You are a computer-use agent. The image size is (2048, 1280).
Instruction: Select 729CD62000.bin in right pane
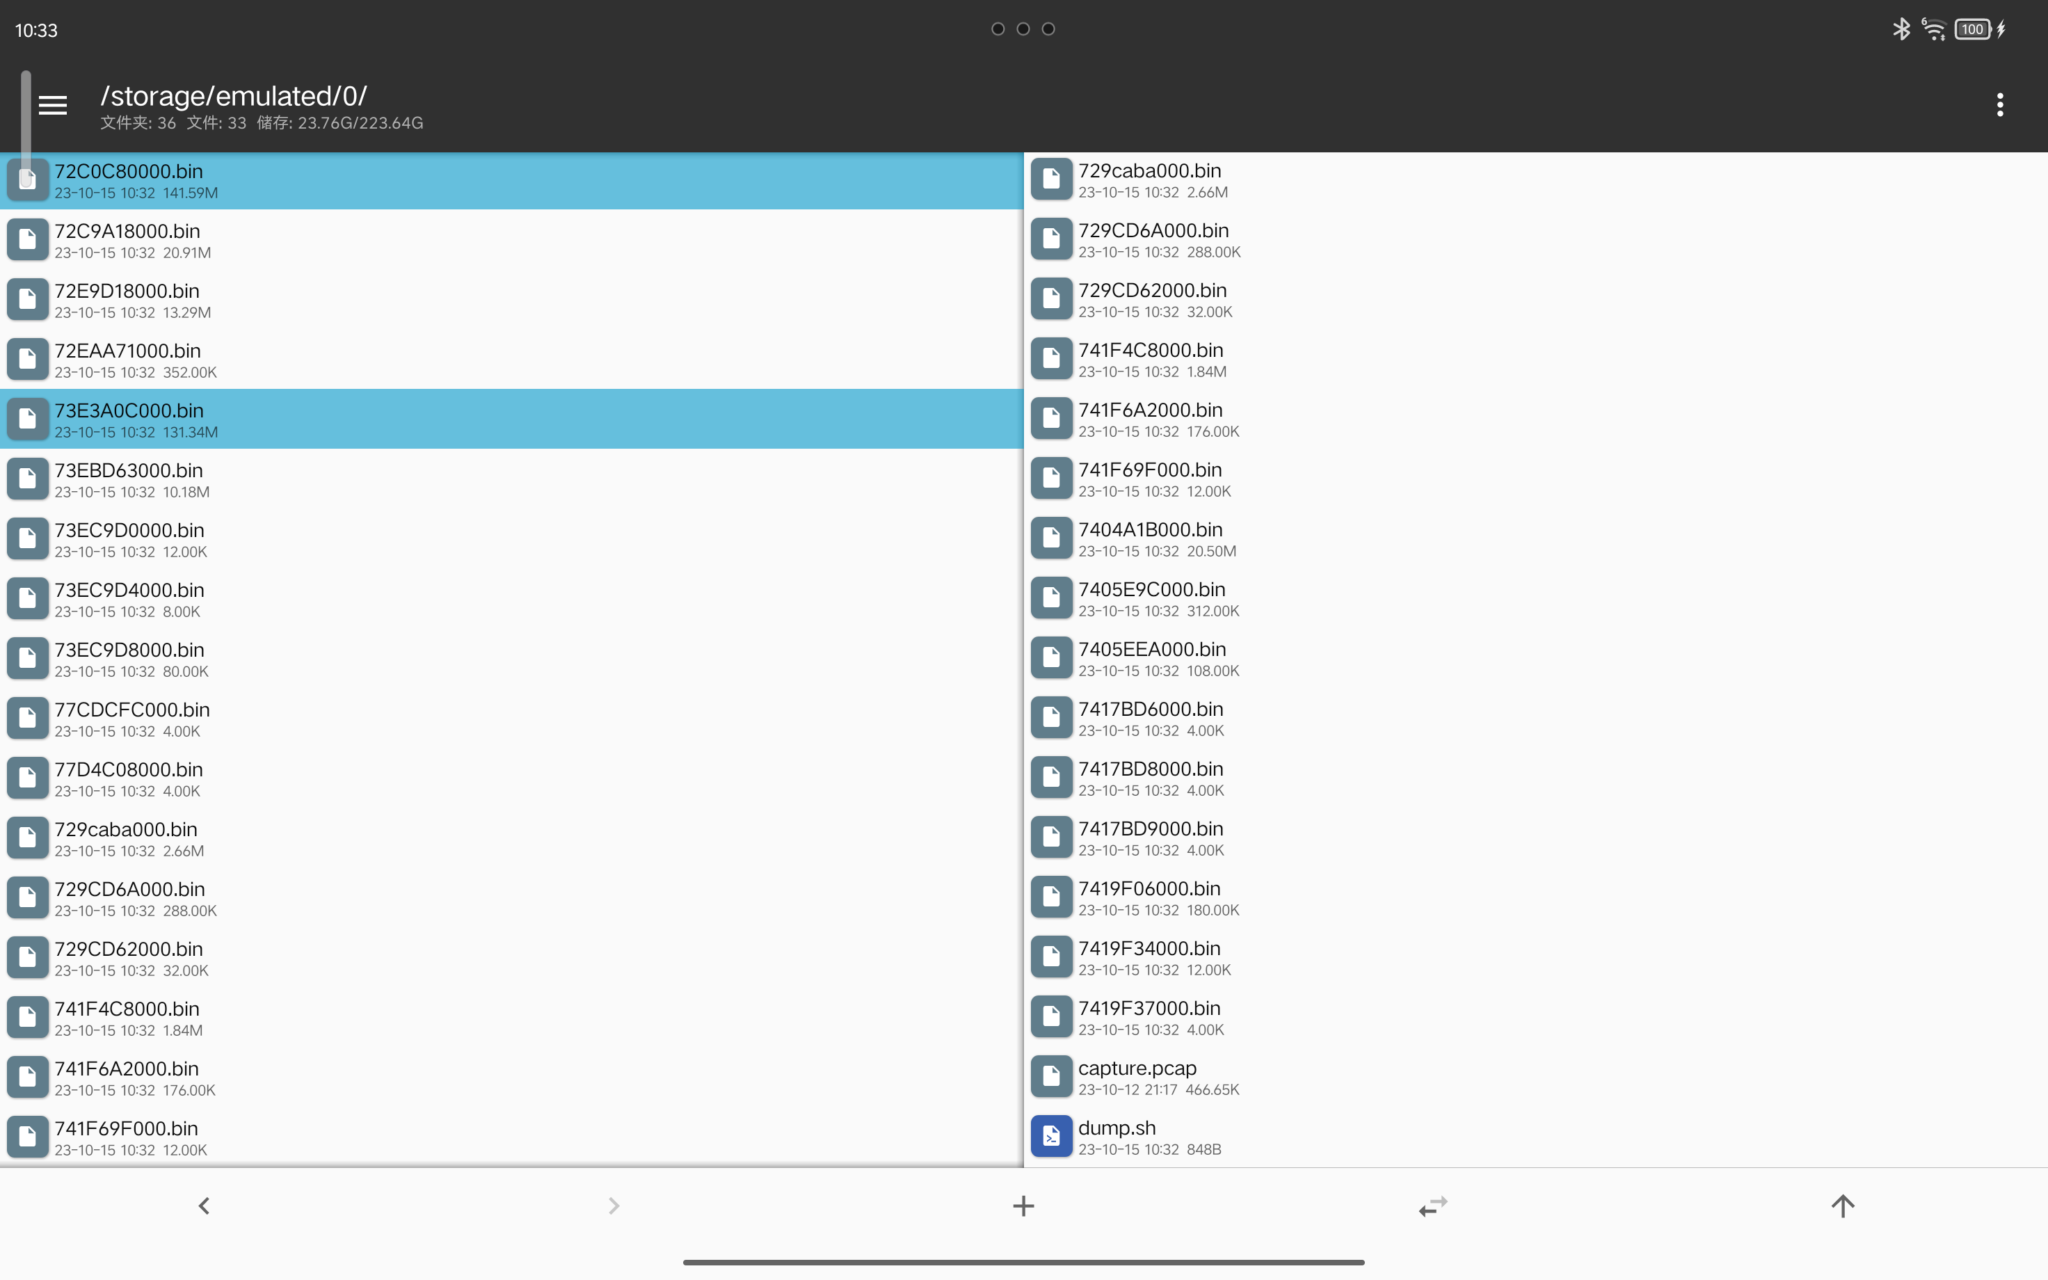(1536, 300)
